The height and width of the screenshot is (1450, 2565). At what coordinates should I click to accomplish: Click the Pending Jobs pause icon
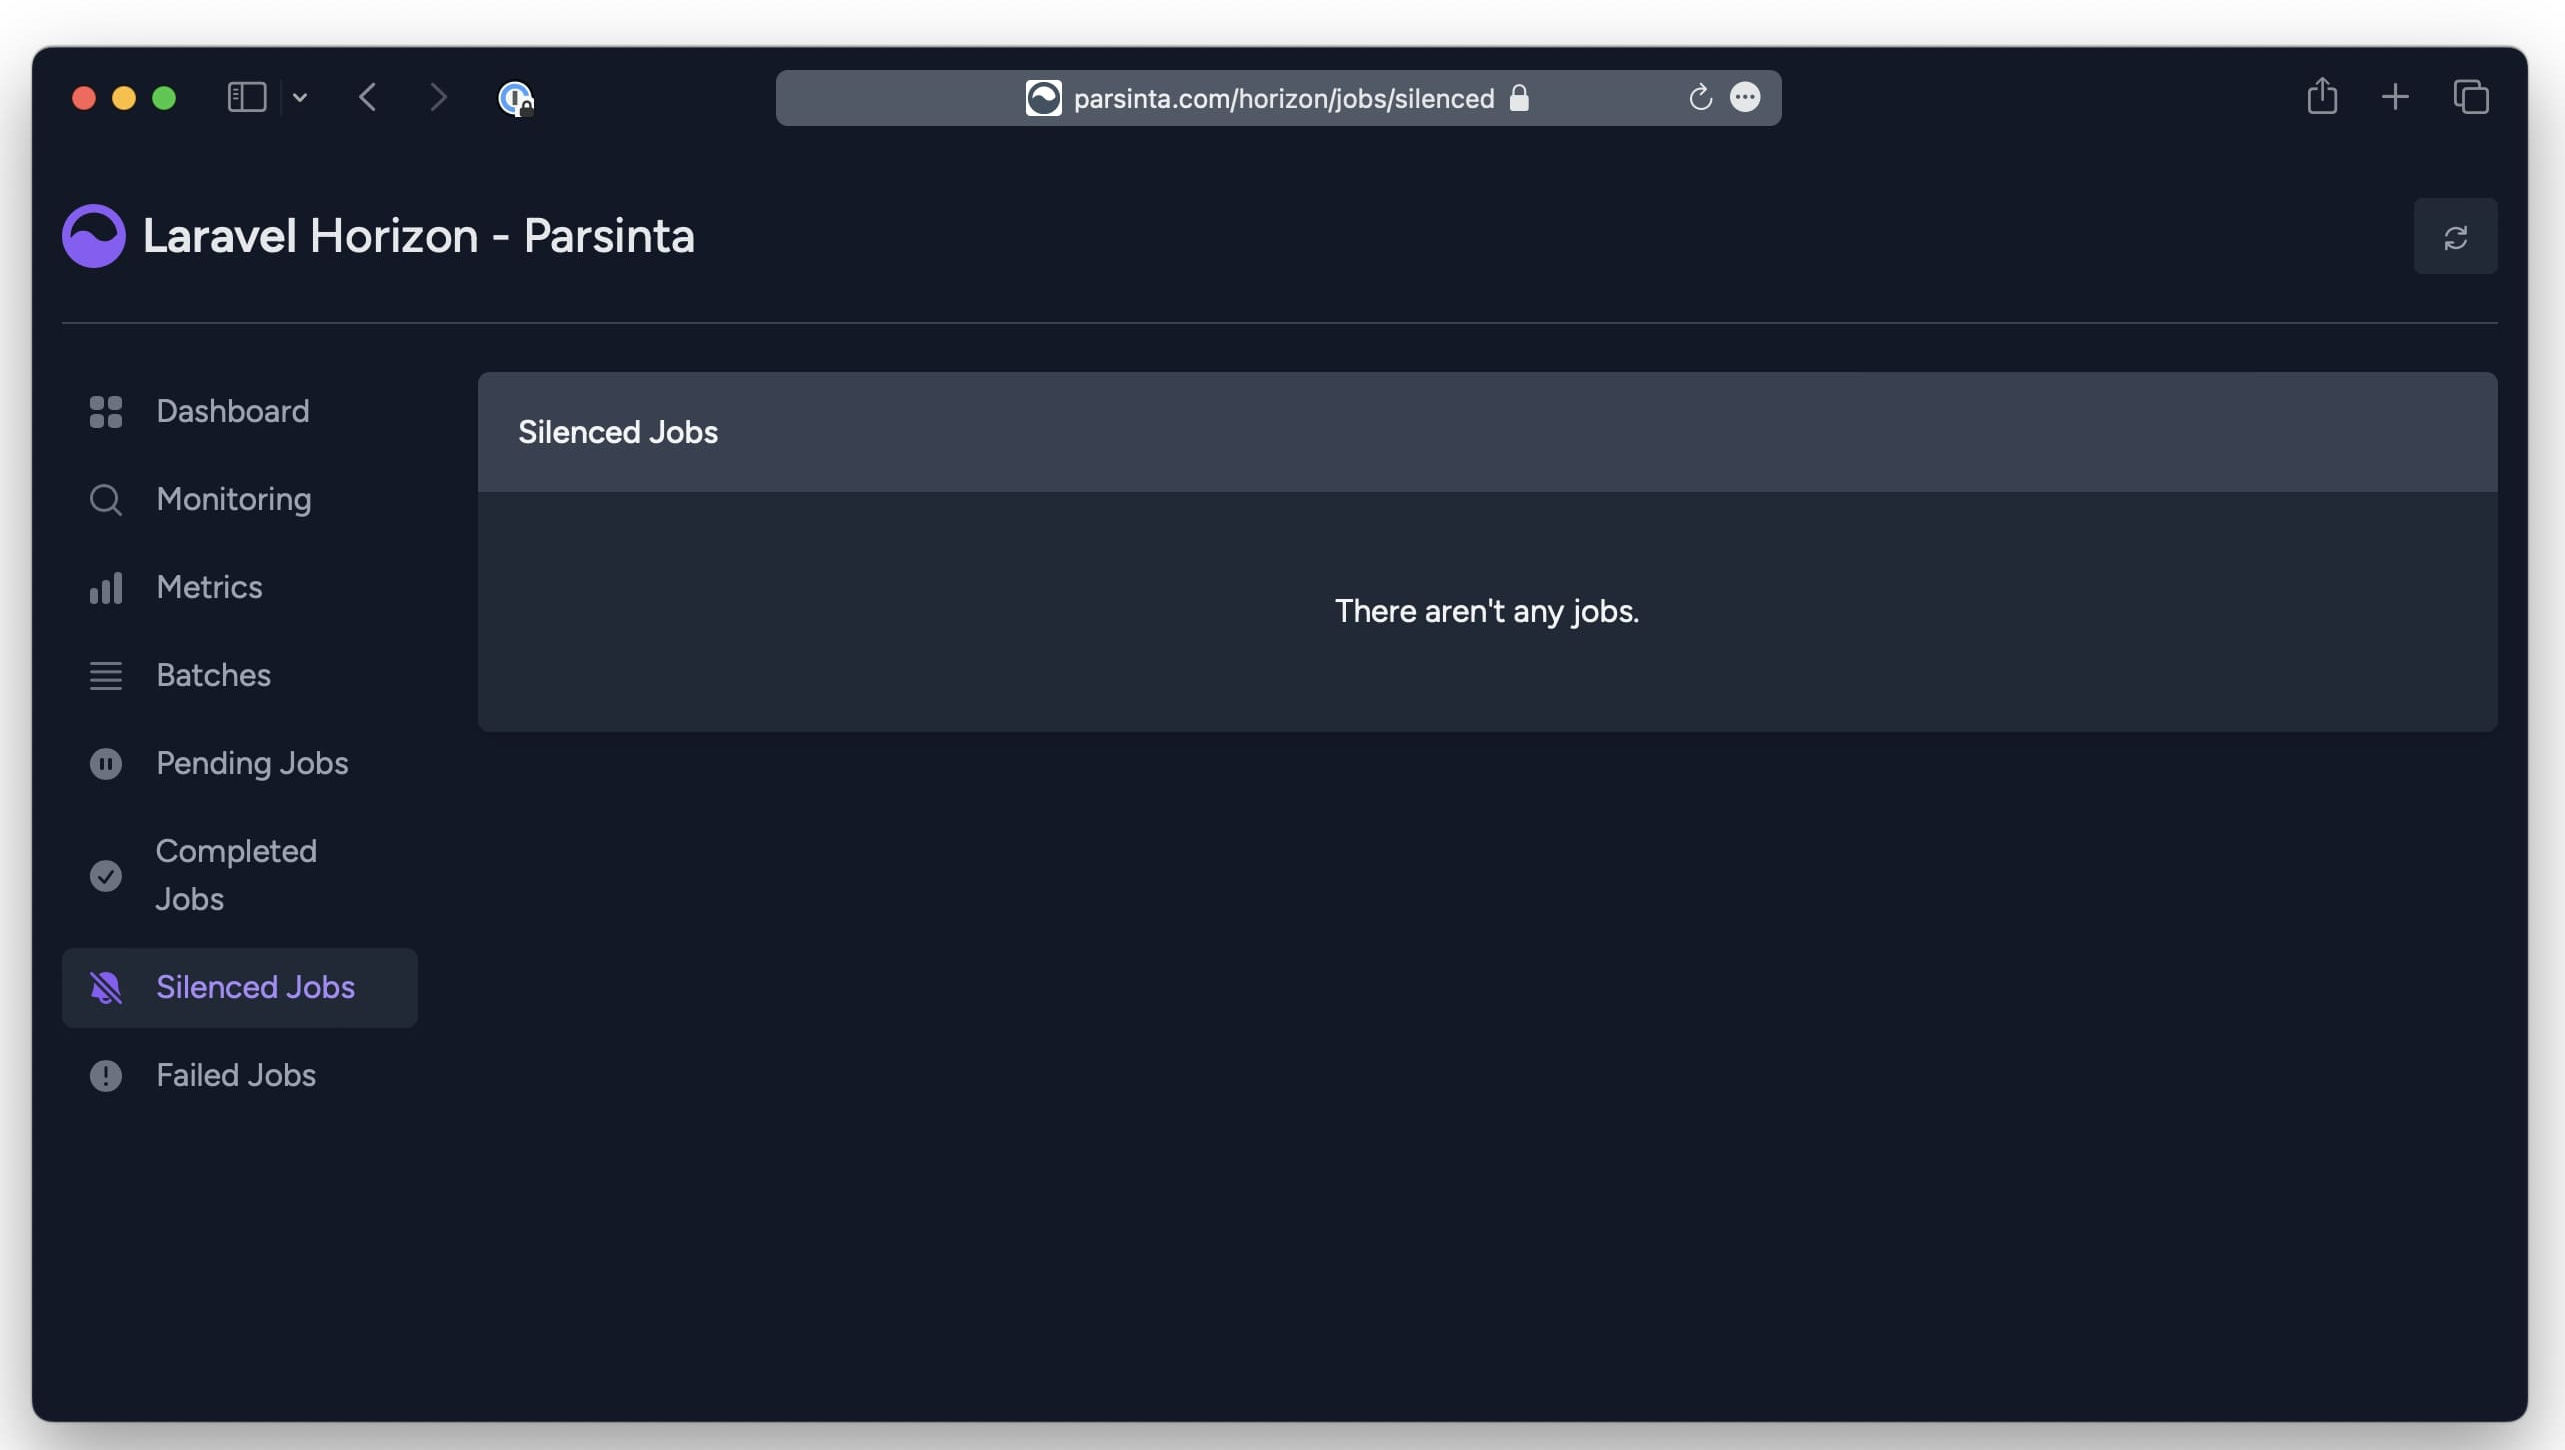[105, 763]
